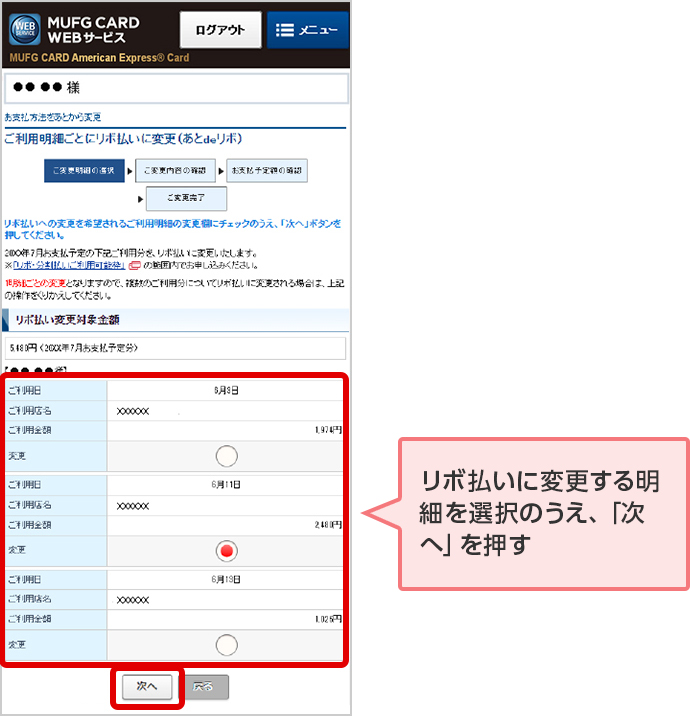Click the 5,480円 payment amount box
The height and width of the screenshot is (716, 690).
(x=176, y=348)
